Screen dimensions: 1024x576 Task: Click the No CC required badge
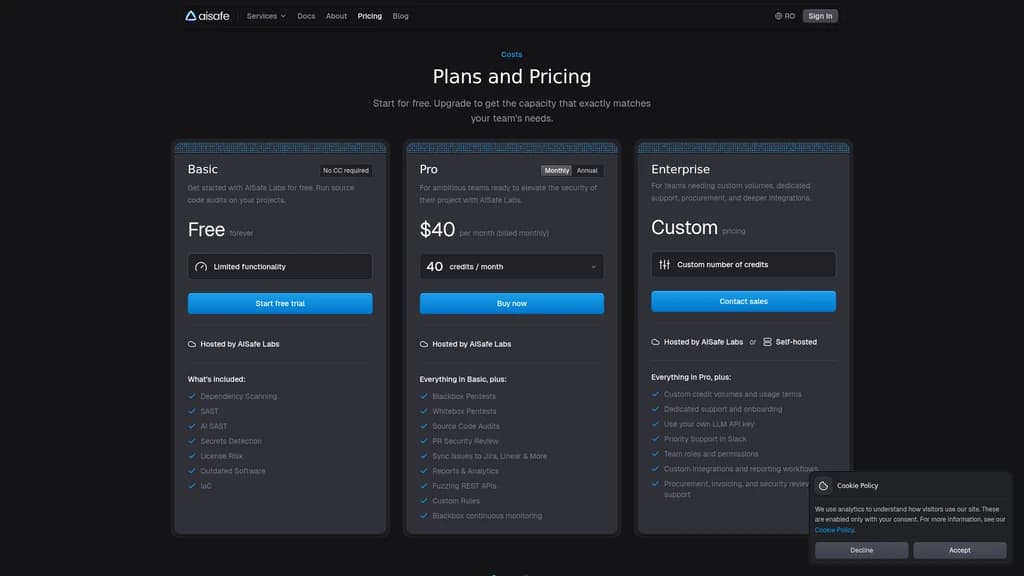tap(345, 170)
